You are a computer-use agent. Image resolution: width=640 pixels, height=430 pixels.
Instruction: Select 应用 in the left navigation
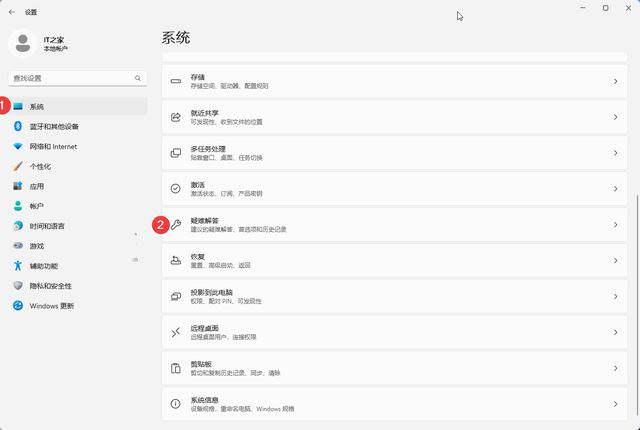pyautogui.click(x=37, y=186)
